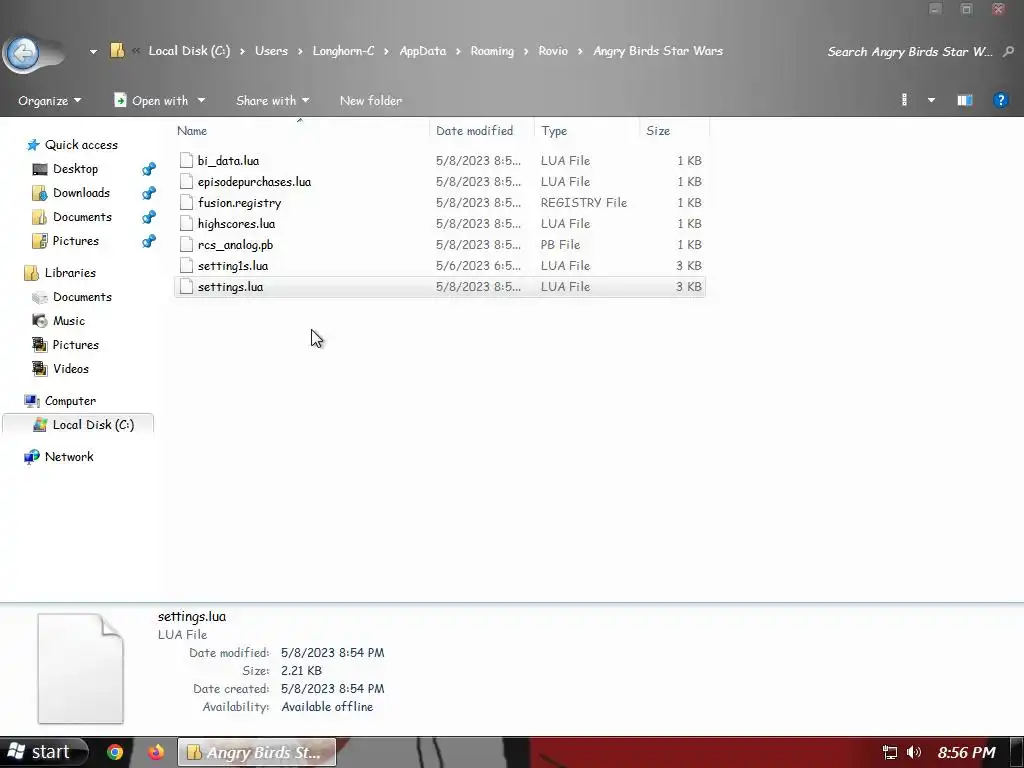This screenshot has width=1024, height=768.
Task: Navigate to Local Disk (C:) breadcrumb
Action: coord(189,51)
